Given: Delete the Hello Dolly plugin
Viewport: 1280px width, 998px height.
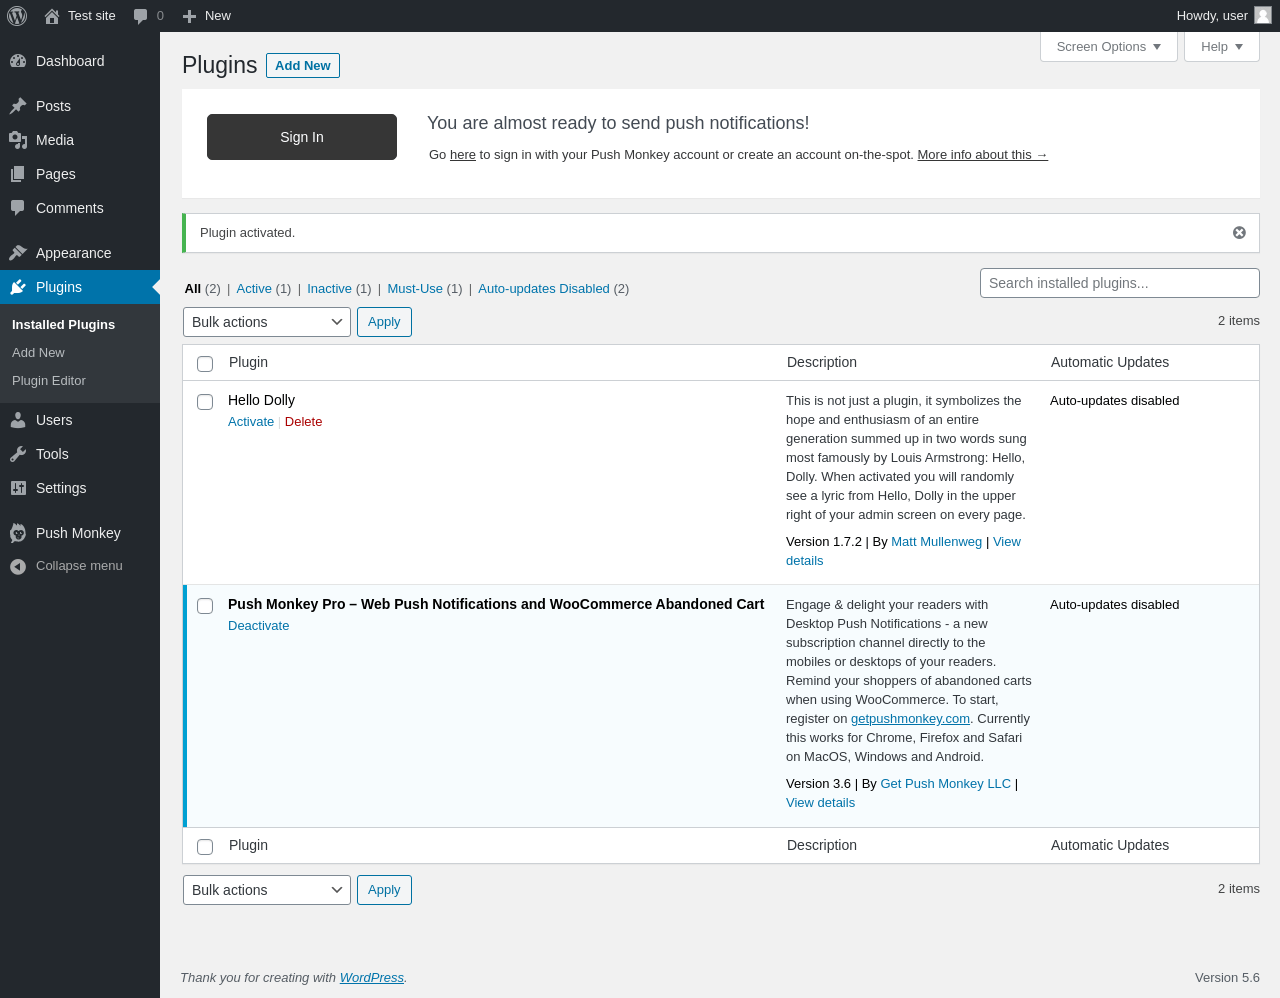Looking at the screenshot, I should click(x=303, y=422).
